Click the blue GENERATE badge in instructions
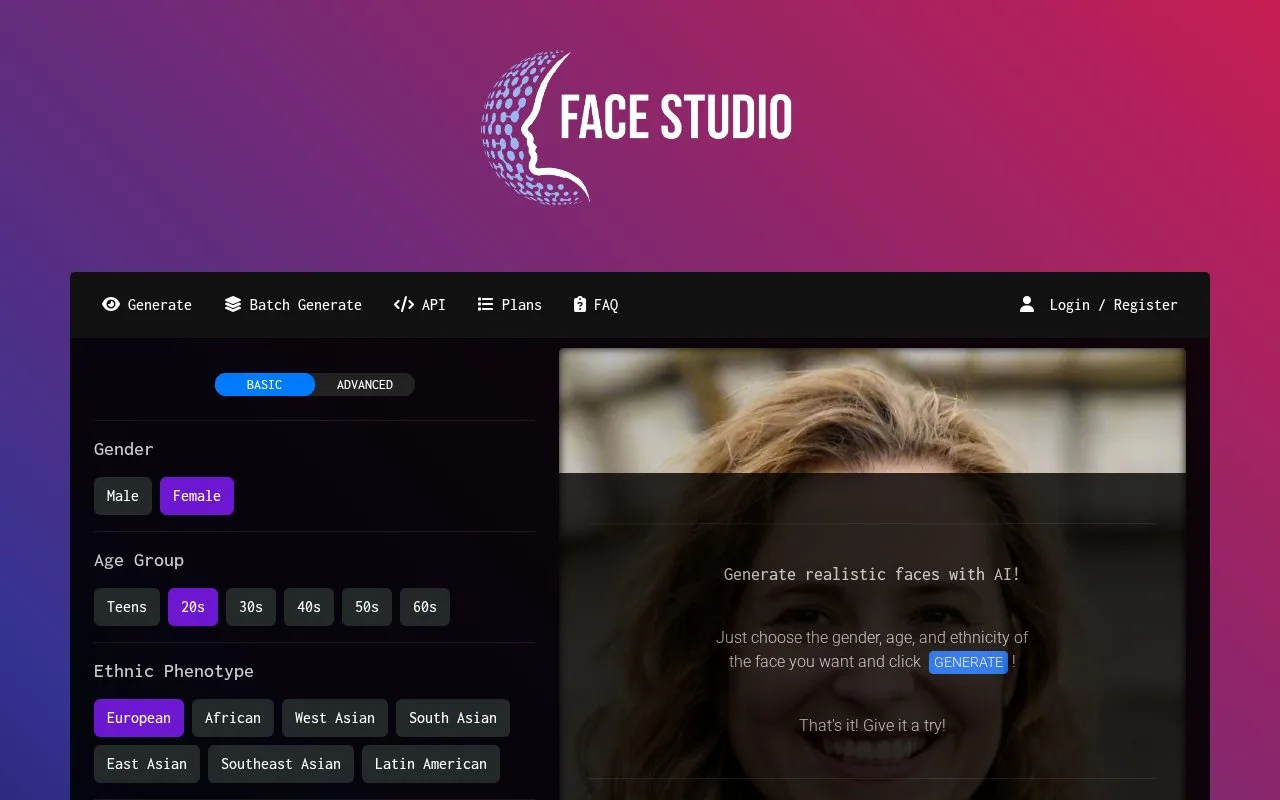 click(x=968, y=662)
